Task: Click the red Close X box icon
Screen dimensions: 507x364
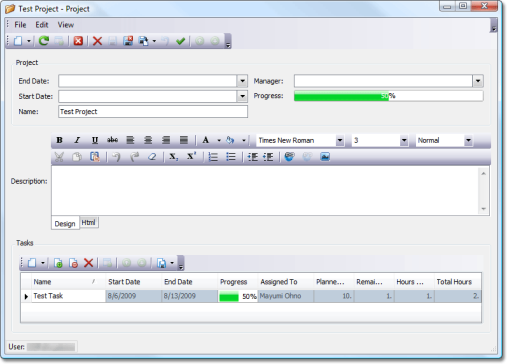Action: [x=78, y=41]
